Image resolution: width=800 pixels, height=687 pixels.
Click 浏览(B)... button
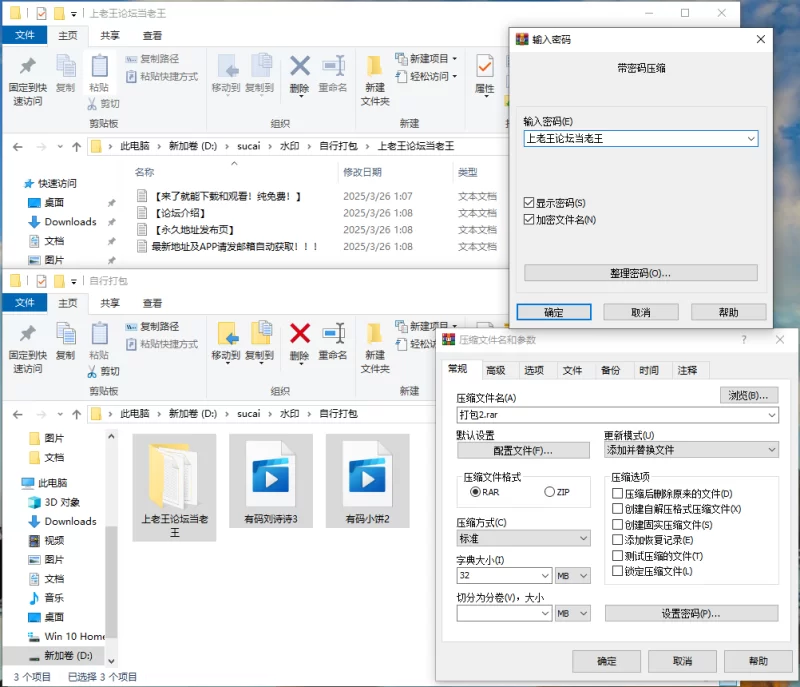coord(748,395)
